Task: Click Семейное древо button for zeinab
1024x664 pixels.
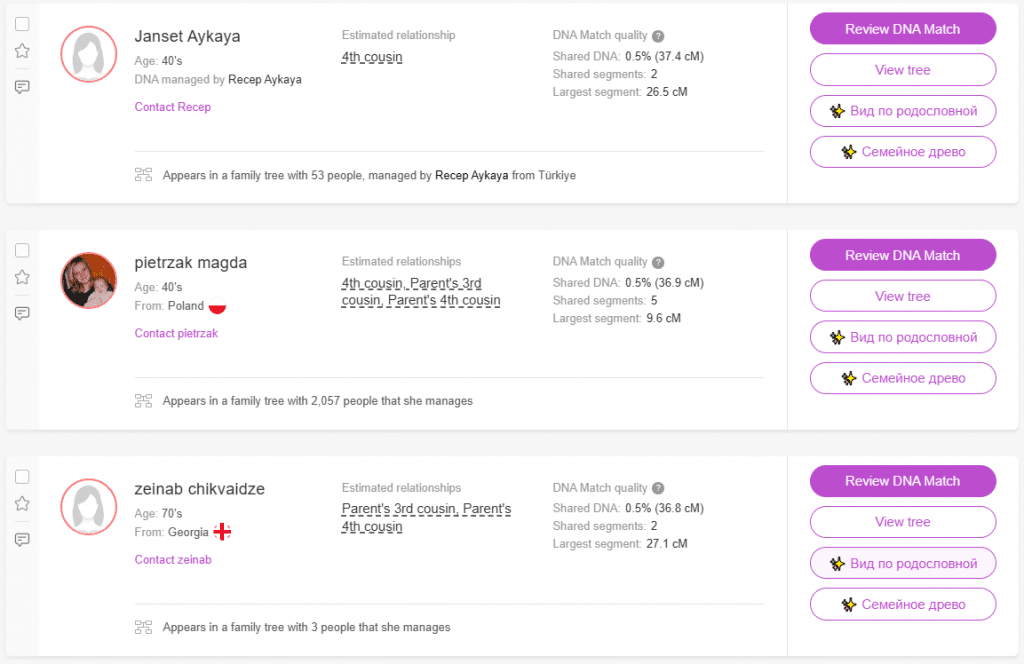Action: (902, 604)
